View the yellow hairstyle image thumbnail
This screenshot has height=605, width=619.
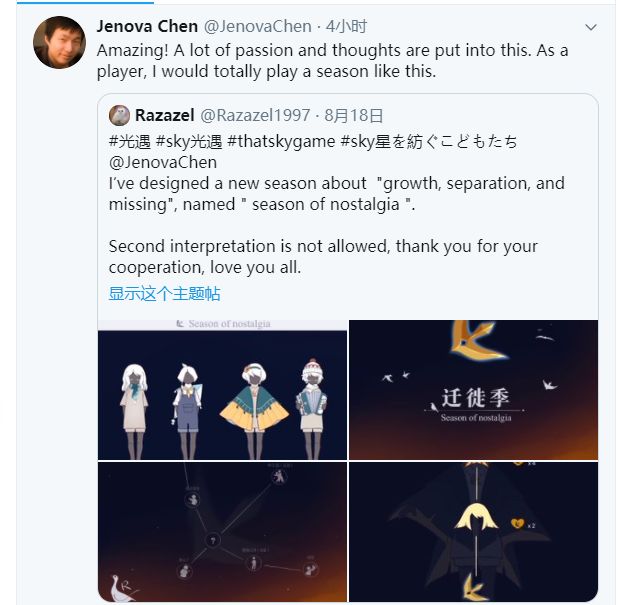(473, 532)
